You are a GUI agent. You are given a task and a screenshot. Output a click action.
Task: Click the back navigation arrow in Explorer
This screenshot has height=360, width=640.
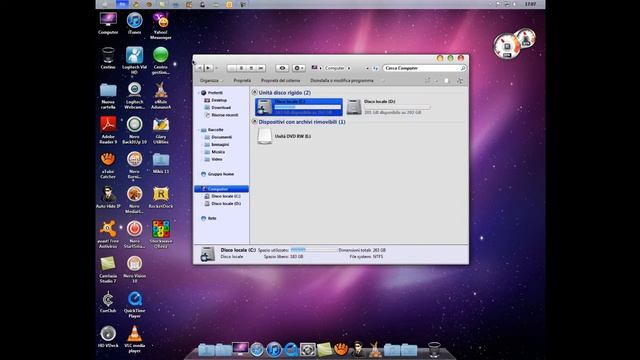[x=200, y=68]
